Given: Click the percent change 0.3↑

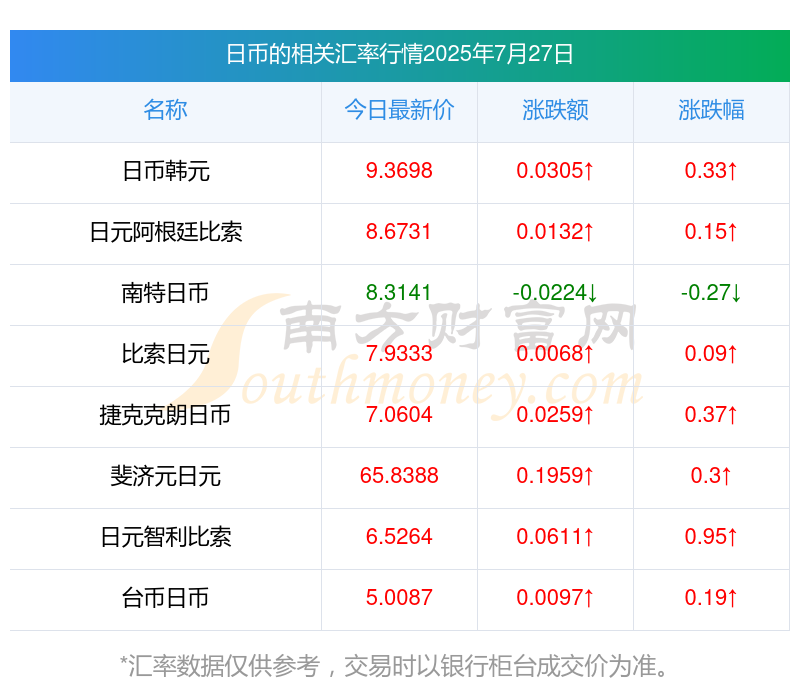Looking at the screenshot, I should coord(711,476).
